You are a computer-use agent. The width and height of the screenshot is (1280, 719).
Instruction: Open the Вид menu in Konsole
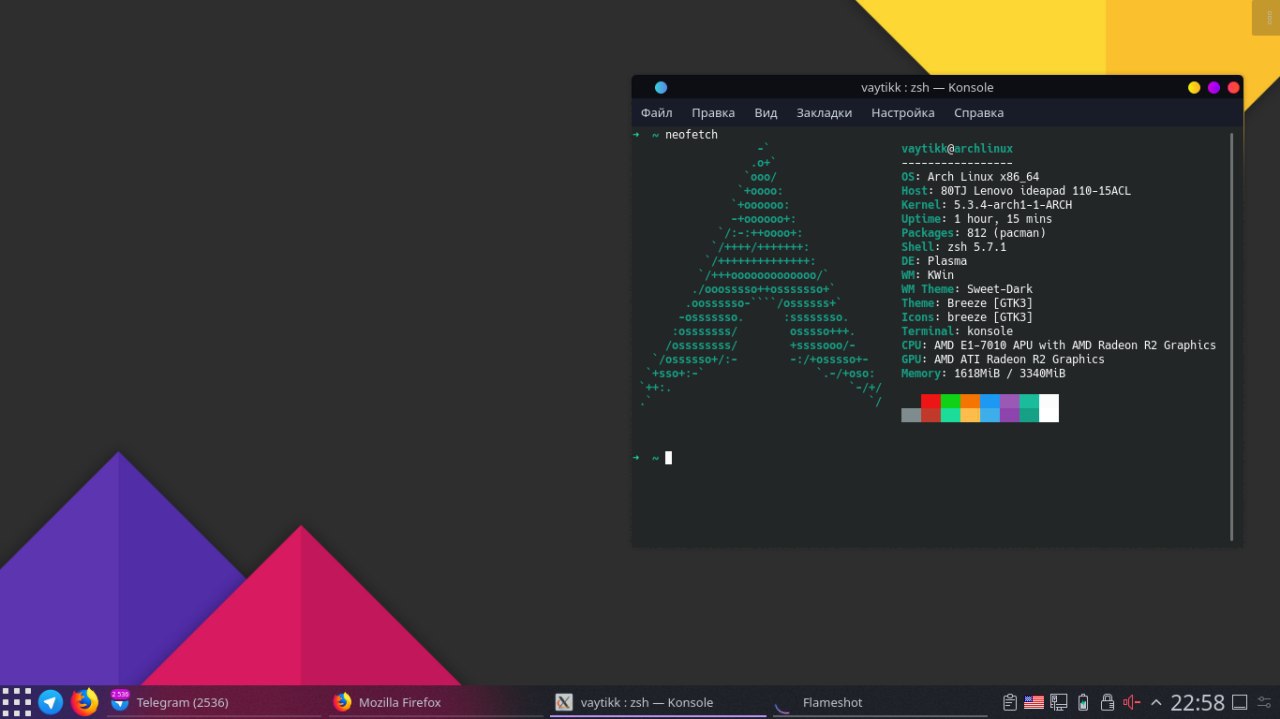tap(765, 113)
